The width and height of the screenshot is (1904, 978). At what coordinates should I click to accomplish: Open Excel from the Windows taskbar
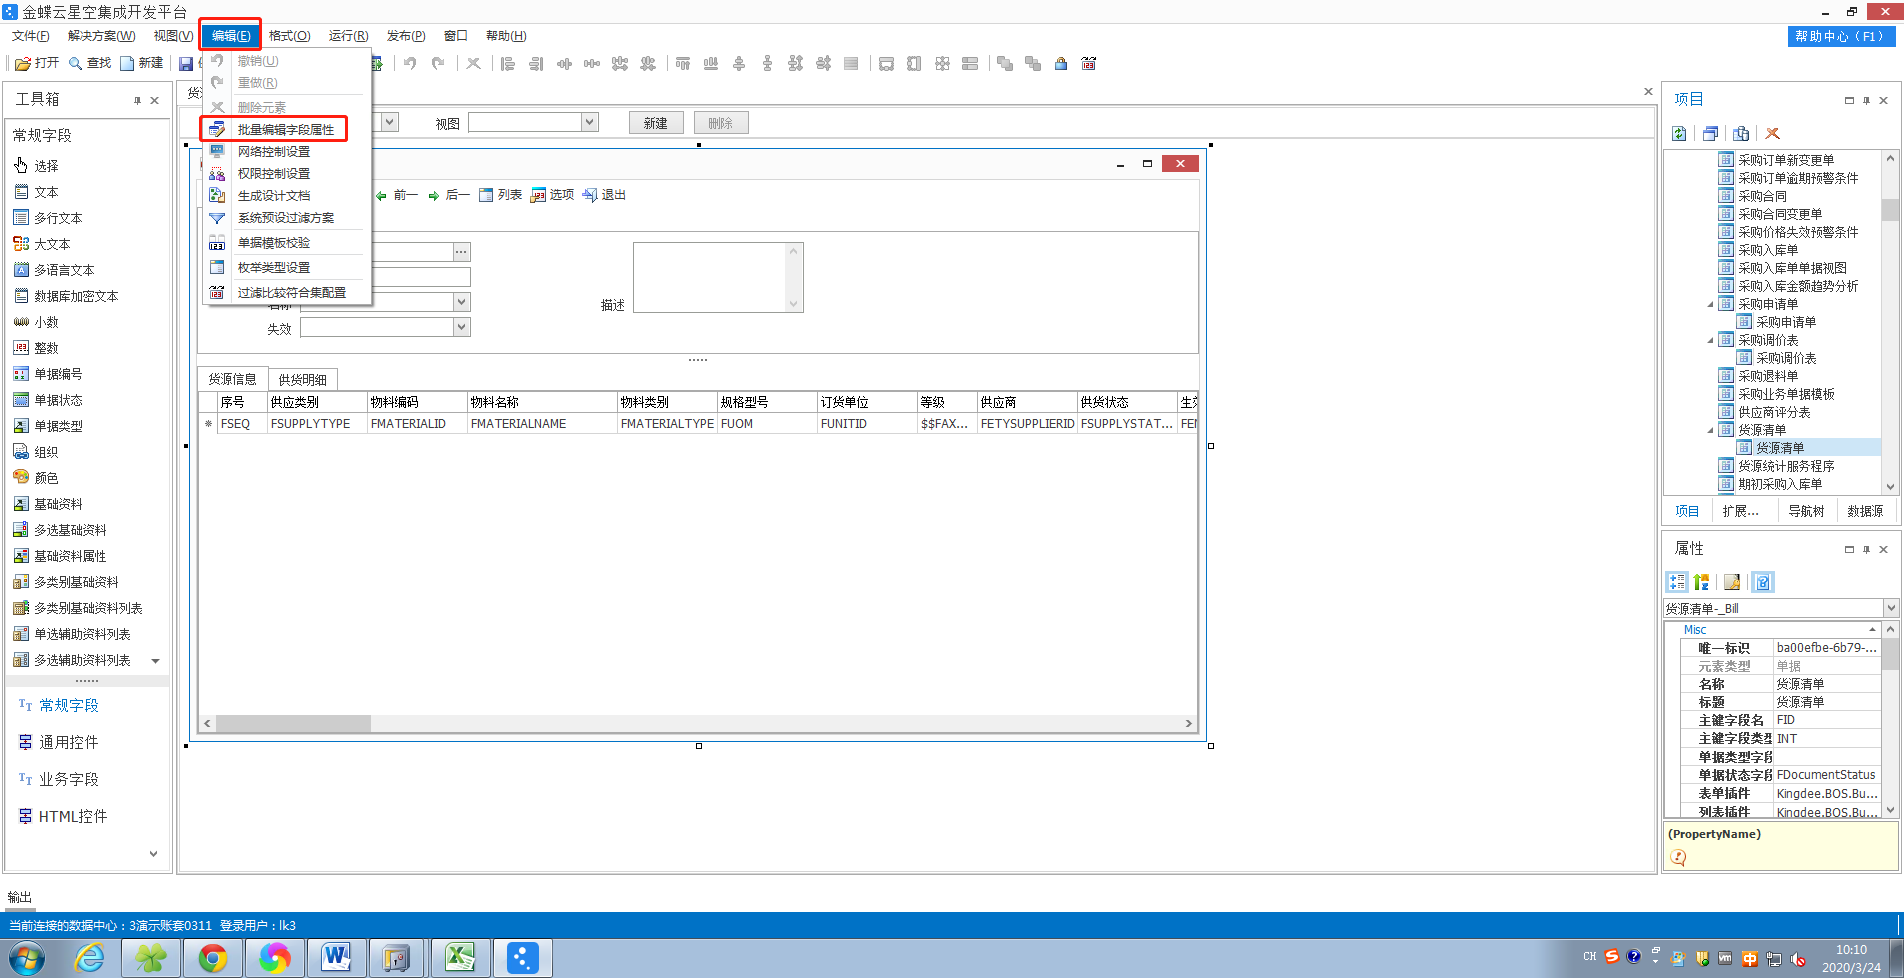pos(461,958)
